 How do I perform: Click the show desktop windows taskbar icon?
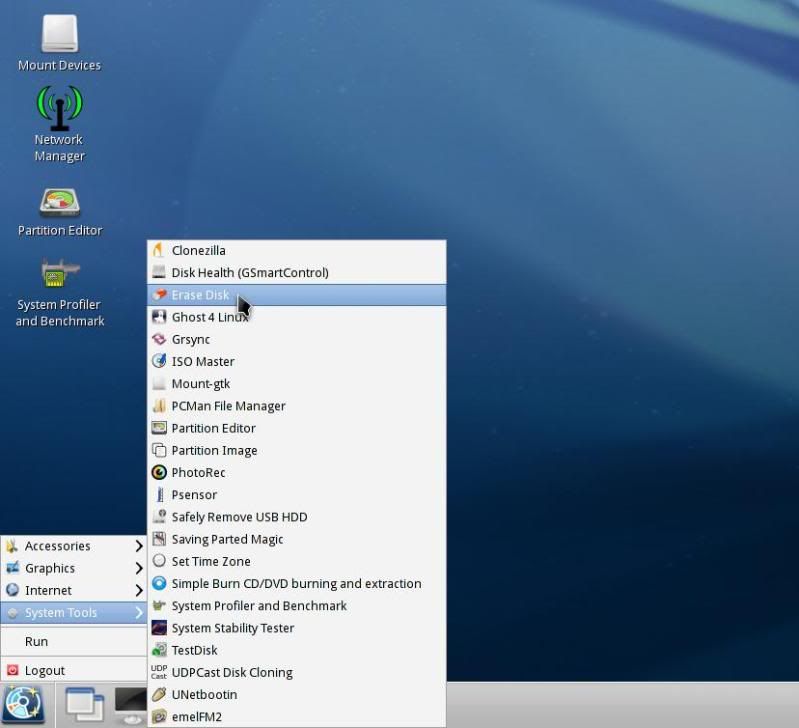coord(85,705)
